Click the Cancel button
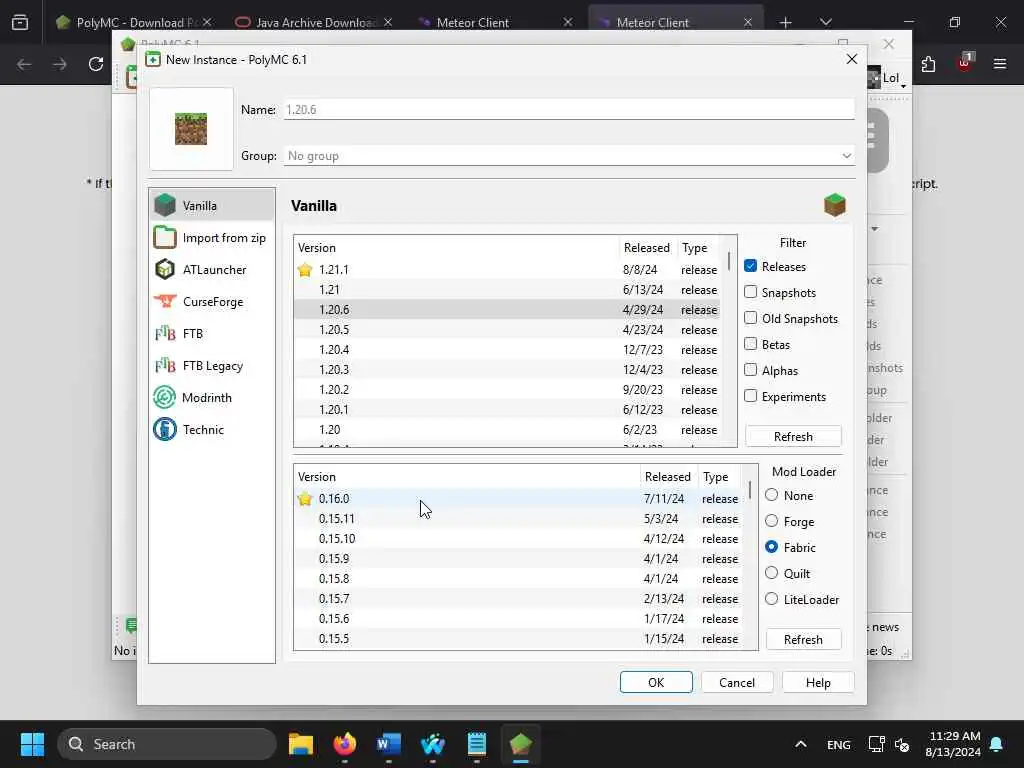Image resolution: width=1024 pixels, height=768 pixels. point(737,682)
